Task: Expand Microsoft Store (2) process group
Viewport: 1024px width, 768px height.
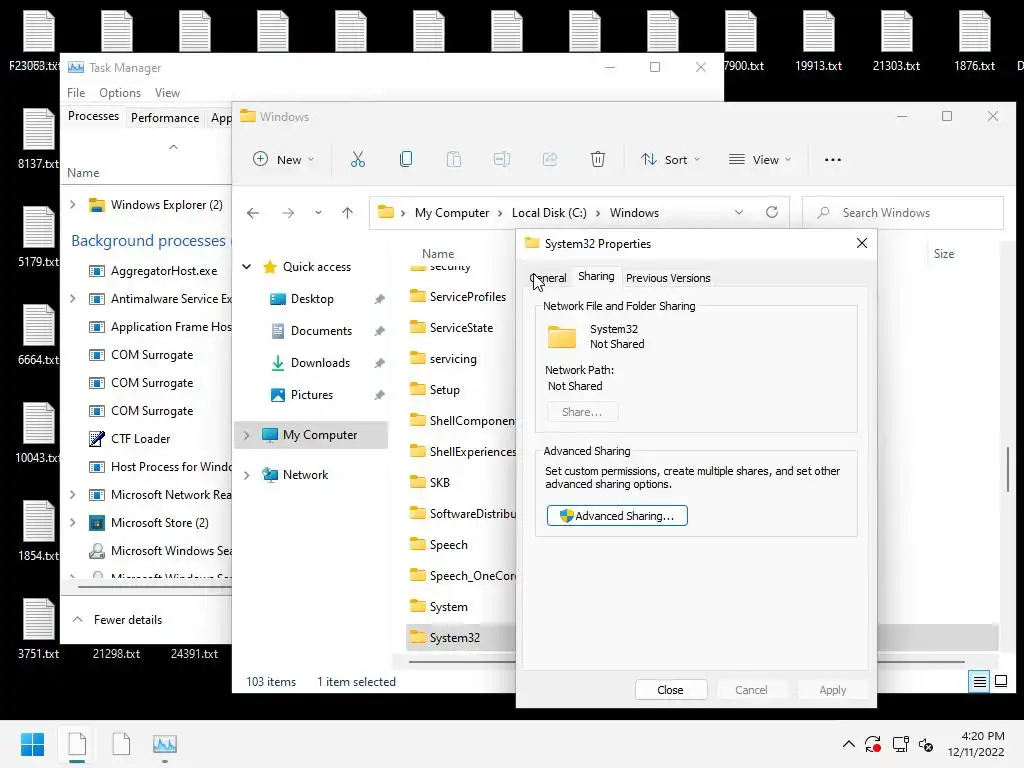Action: point(72,522)
